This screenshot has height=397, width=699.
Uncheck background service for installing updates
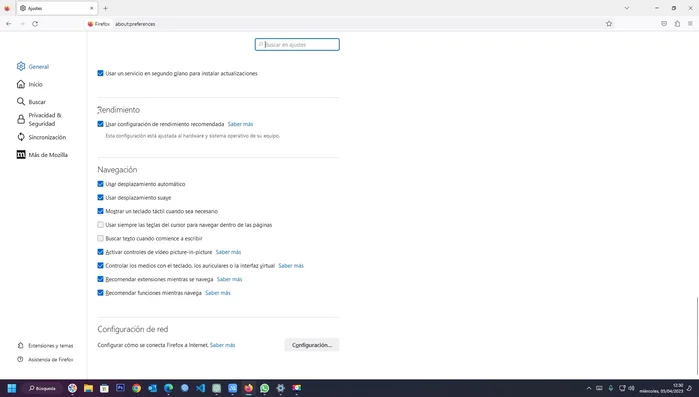coord(100,73)
